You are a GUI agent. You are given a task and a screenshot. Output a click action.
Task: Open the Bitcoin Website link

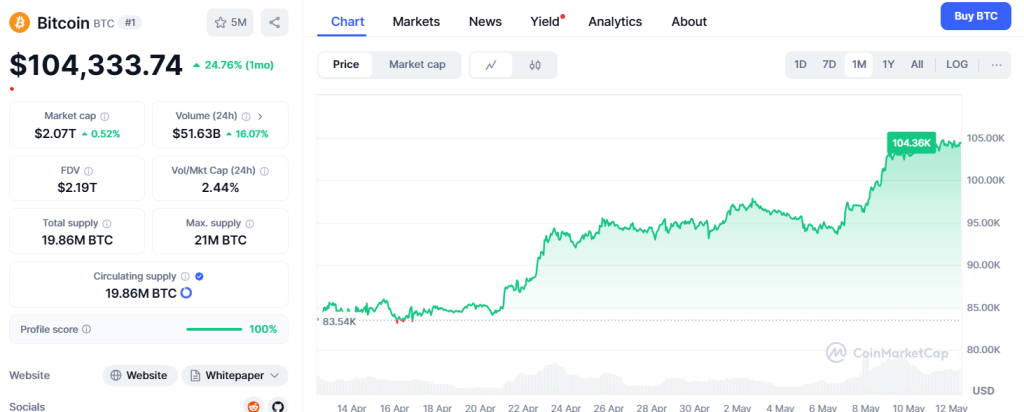tap(139, 375)
